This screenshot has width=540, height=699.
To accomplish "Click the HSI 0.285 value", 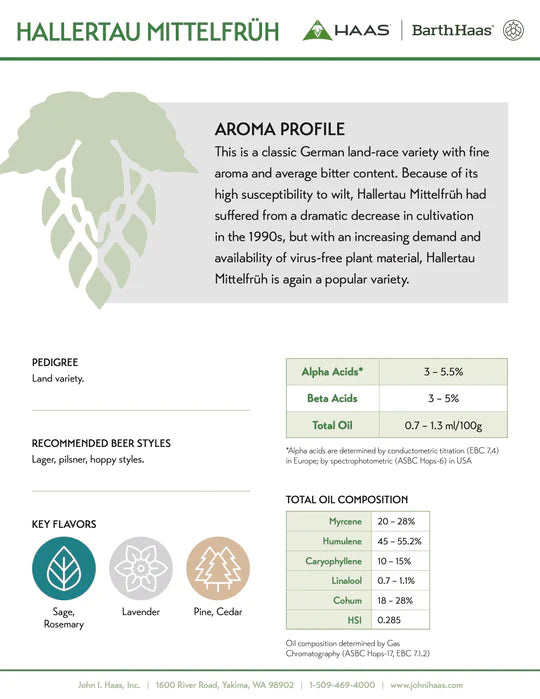I will pyautogui.click(x=389, y=620).
